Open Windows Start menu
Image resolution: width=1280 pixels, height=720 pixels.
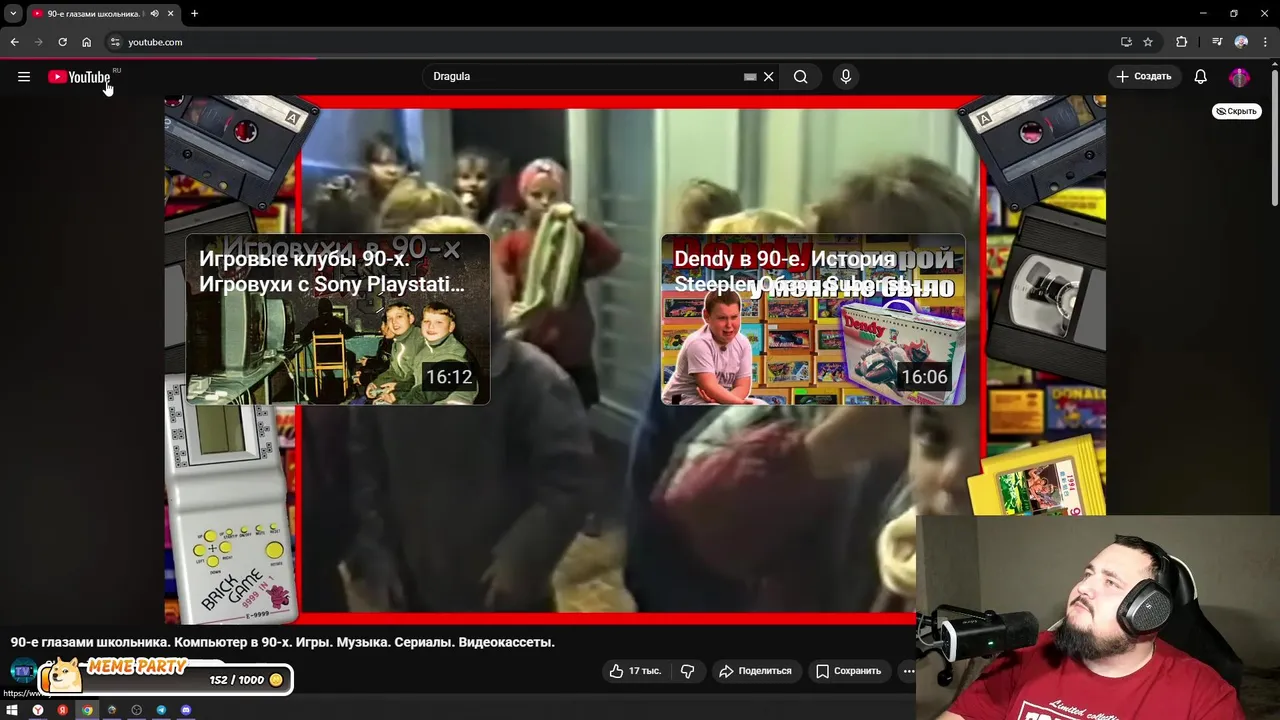click(x=12, y=710)
